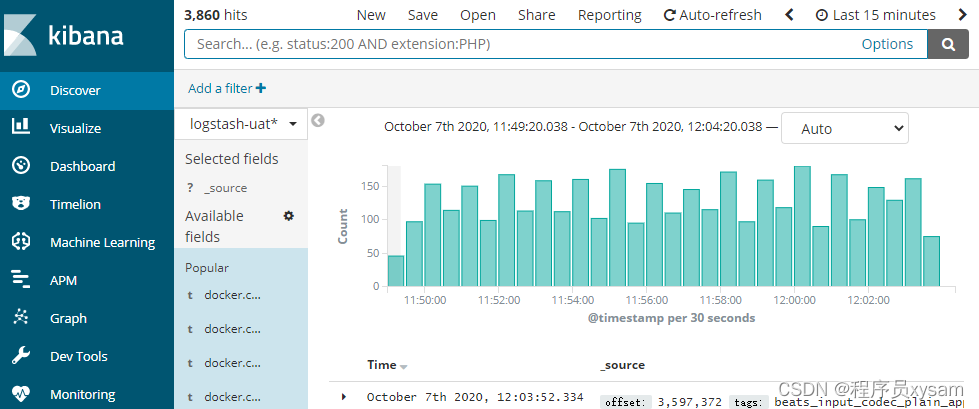Open the Timelion icon
The width and height of the screenshot is (979, 409).
point(21,204)
